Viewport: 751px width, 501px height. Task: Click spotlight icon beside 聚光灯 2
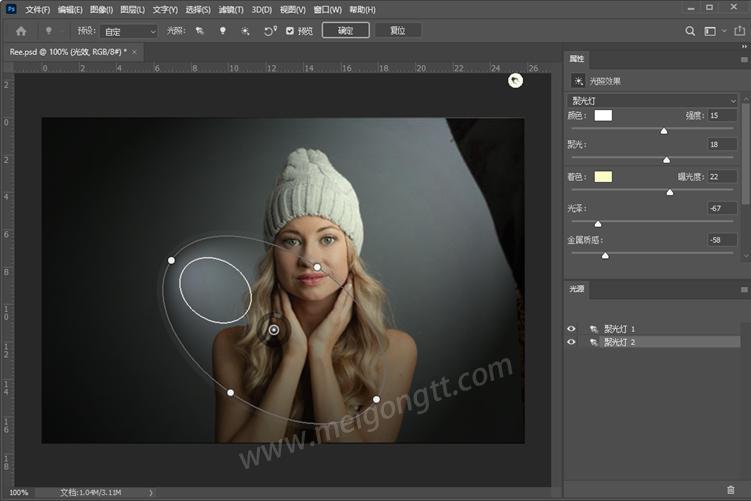[594, 342]
